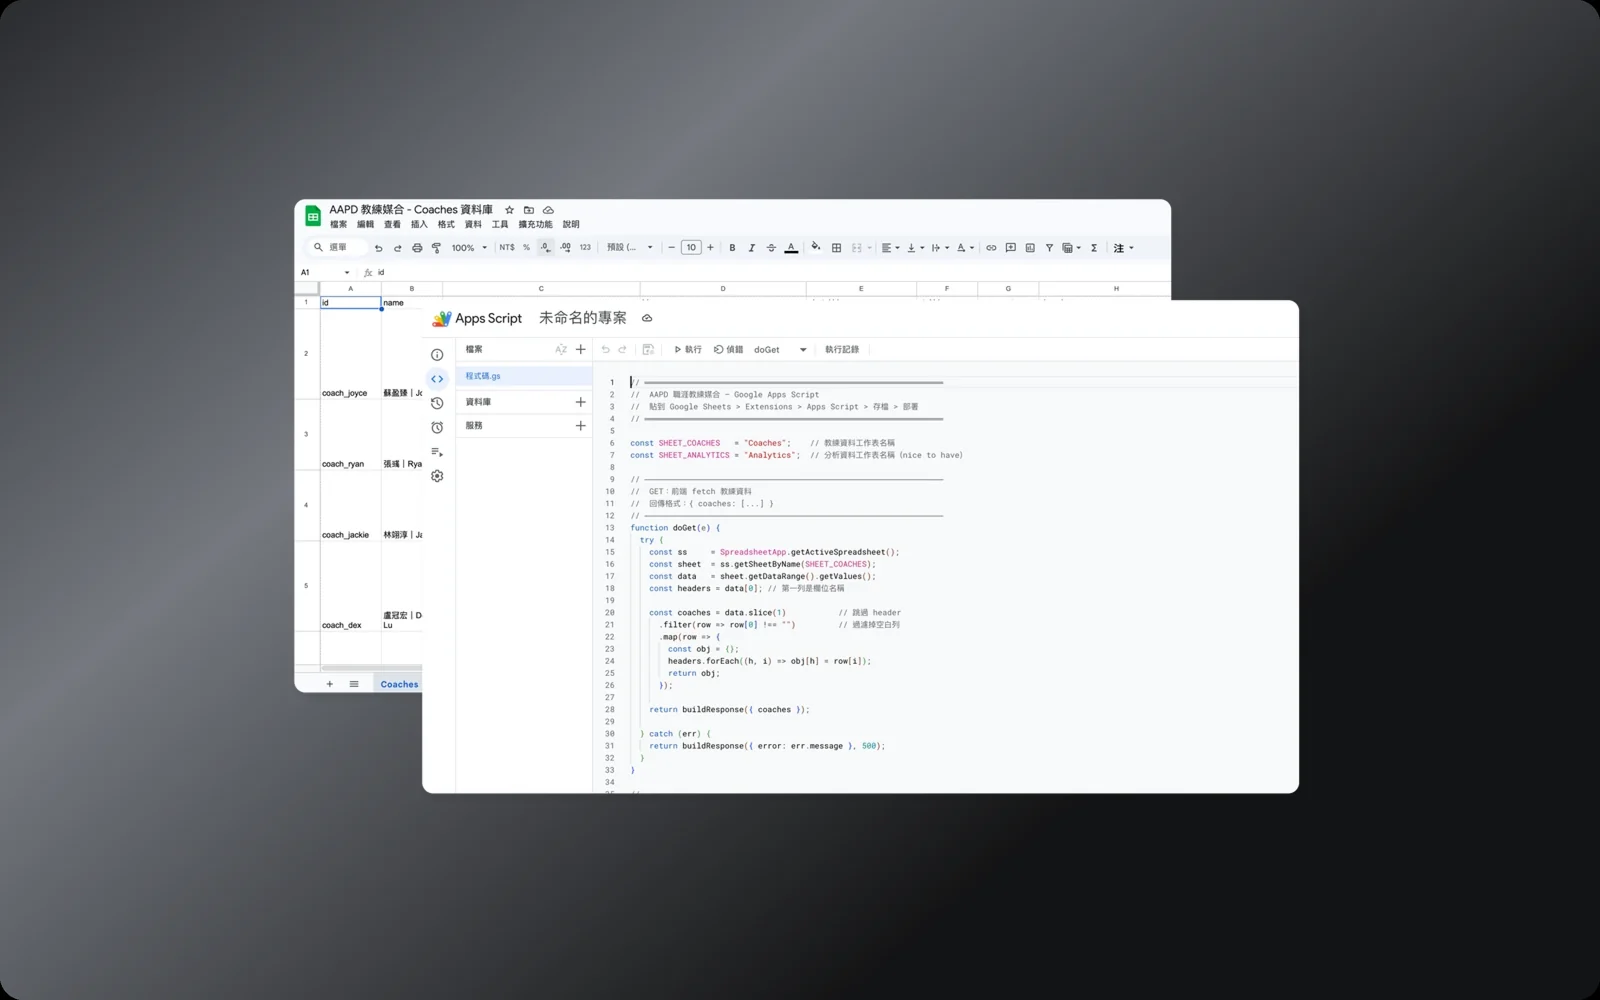Click the redo icon in the Sheets toolbar
This screenshot has width=1600, height=1000.
point(397,248)
